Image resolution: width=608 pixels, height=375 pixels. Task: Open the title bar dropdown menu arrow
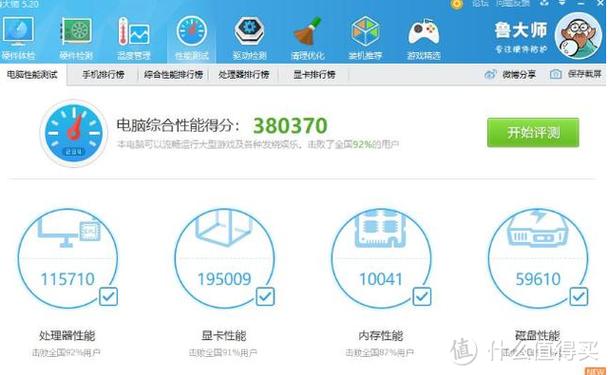coord(562,3)
